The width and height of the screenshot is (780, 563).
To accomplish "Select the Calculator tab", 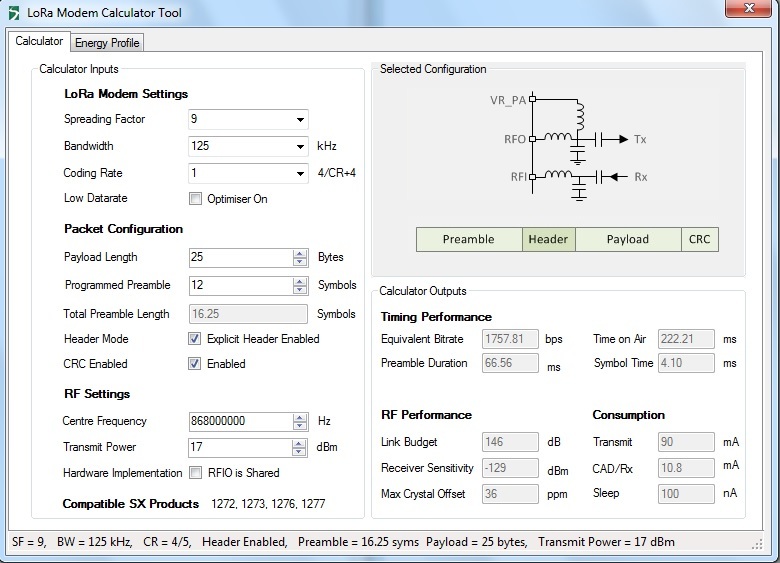I will pyautogui.click(x=40, y=42).
